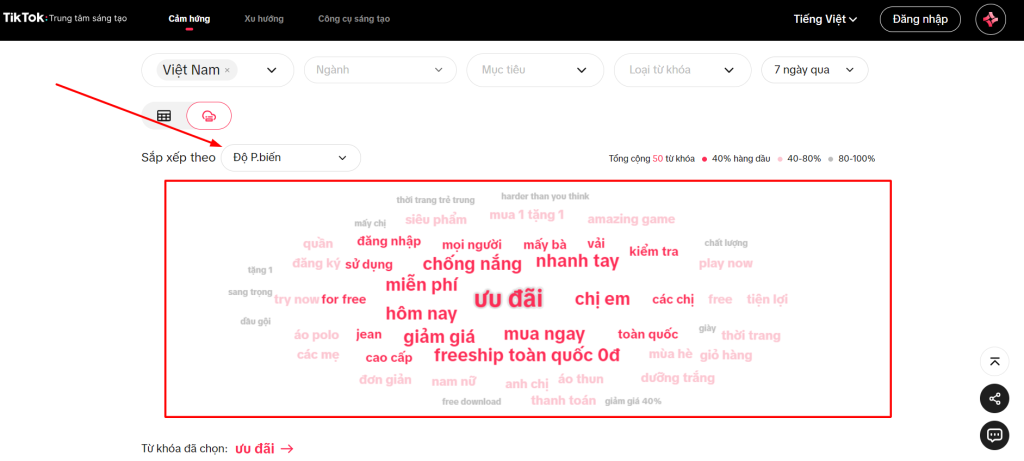Screen dimensions: 1024x461
Task: Switch to table view icon
Action: click(164, 116)
